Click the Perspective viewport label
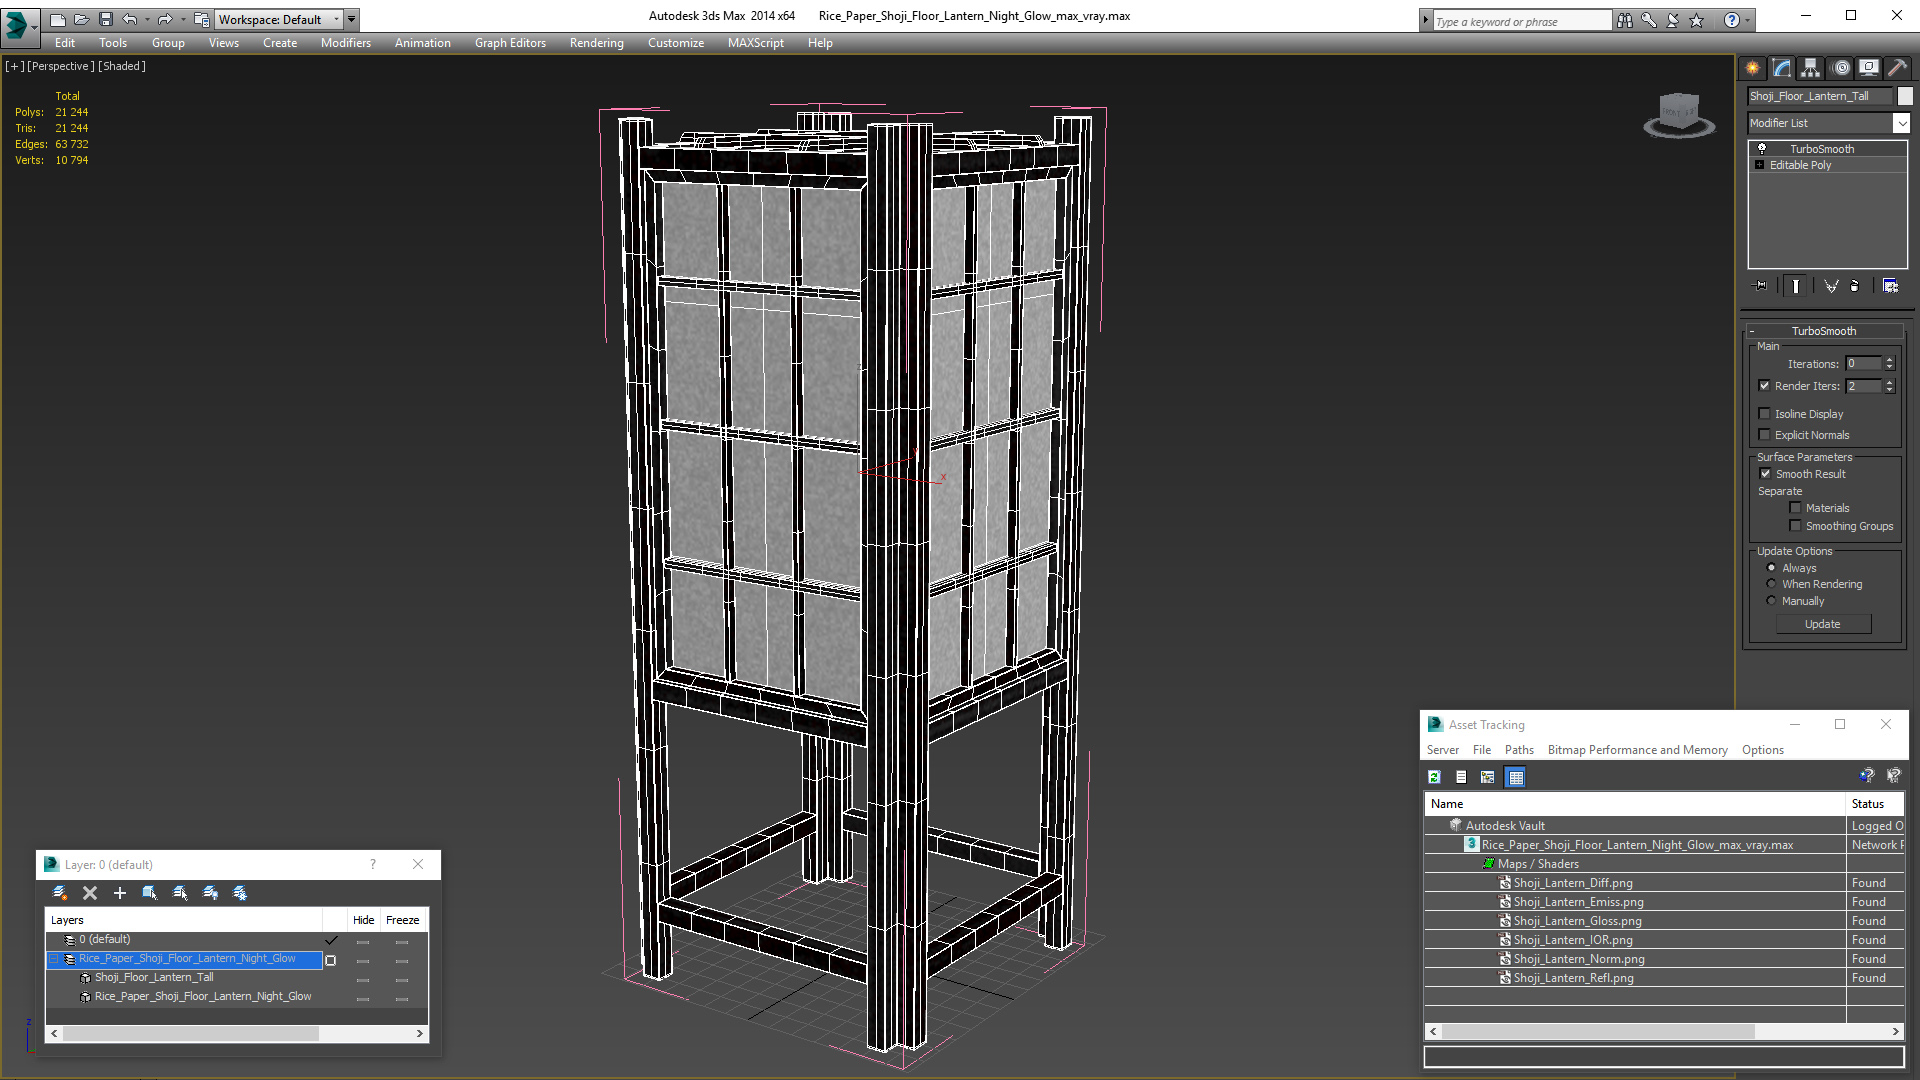 point(60,66)
